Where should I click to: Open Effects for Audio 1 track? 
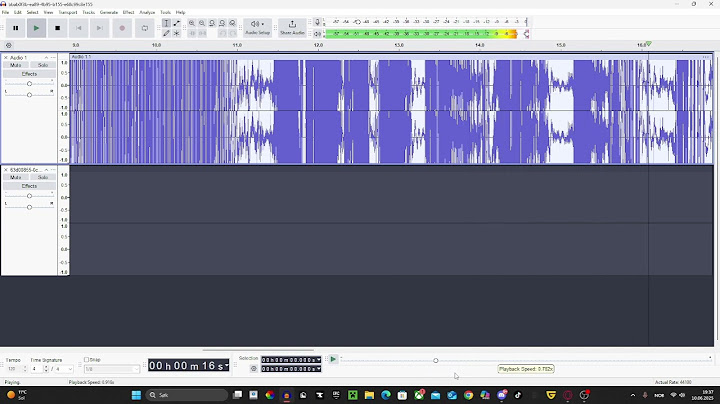point(29,74)
